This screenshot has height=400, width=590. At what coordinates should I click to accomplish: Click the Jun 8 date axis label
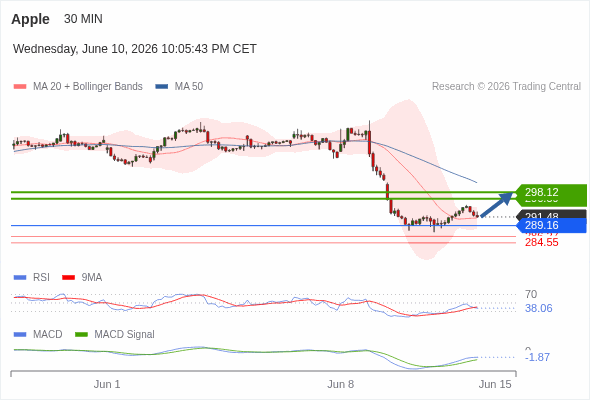click(341, 384)
